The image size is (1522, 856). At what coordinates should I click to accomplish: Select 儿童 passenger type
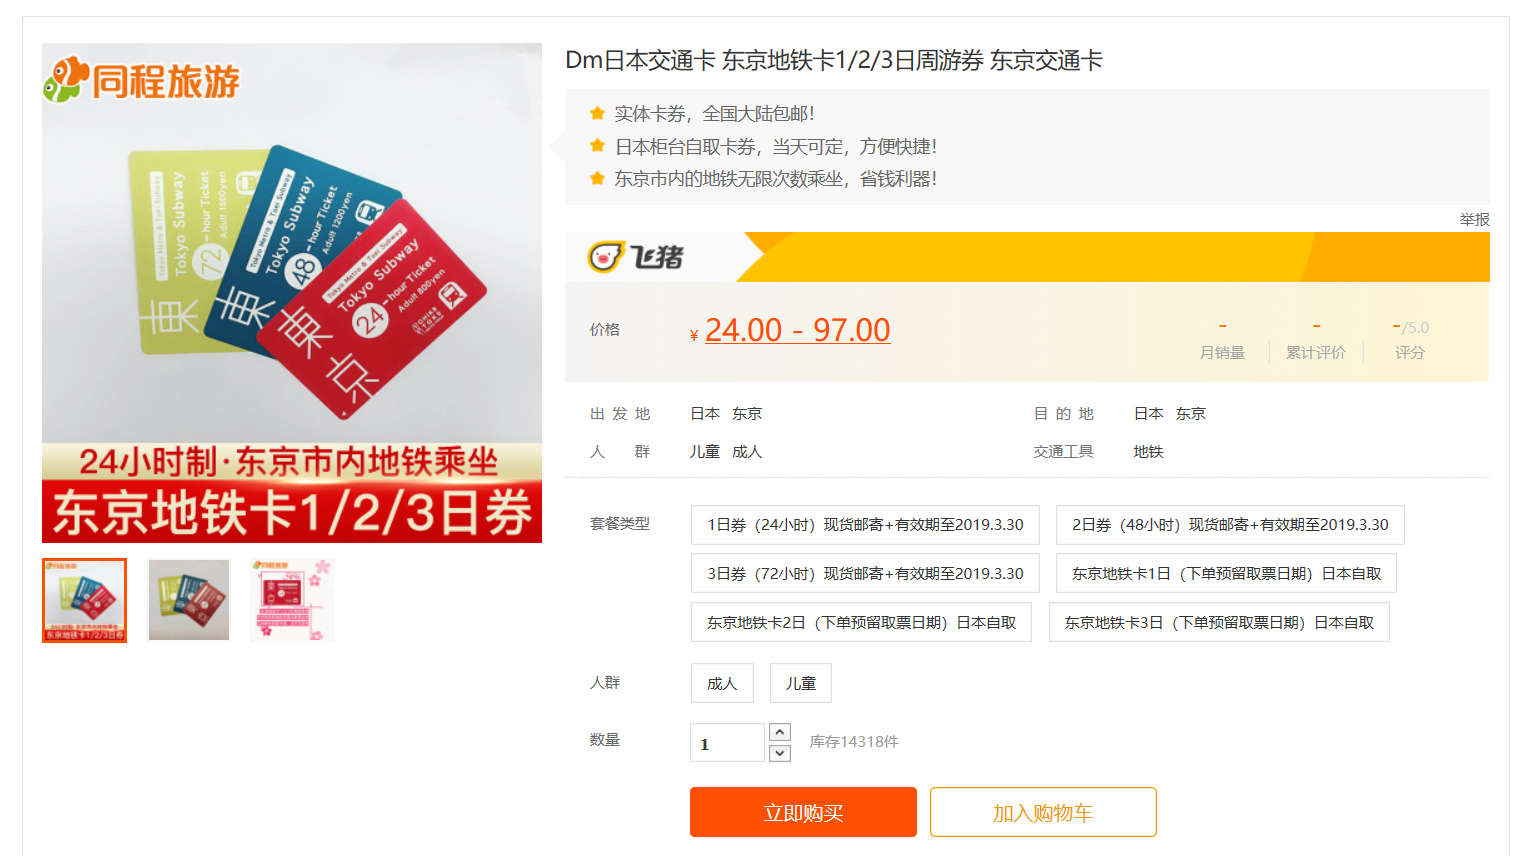coord(800,684)
